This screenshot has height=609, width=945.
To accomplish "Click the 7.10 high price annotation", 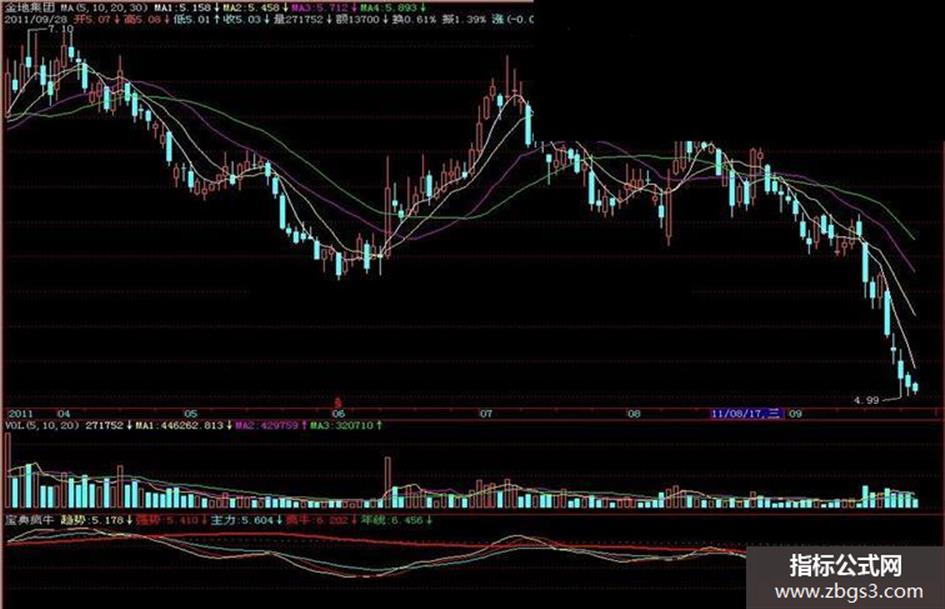I will pos(60,28).
